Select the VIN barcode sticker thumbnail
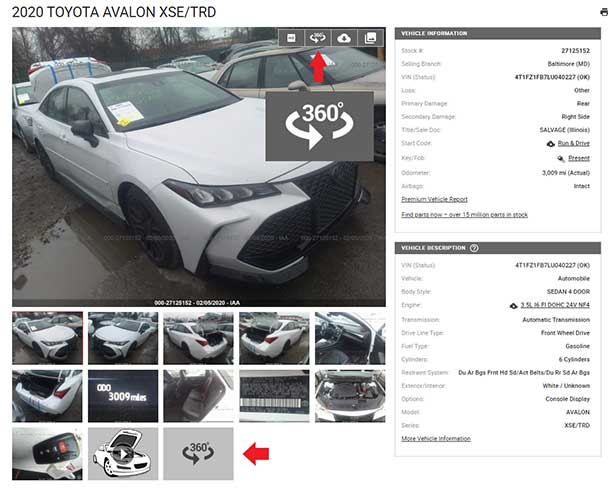The height and width of the screenshot is (488, 608). click(x=274, y=396)
